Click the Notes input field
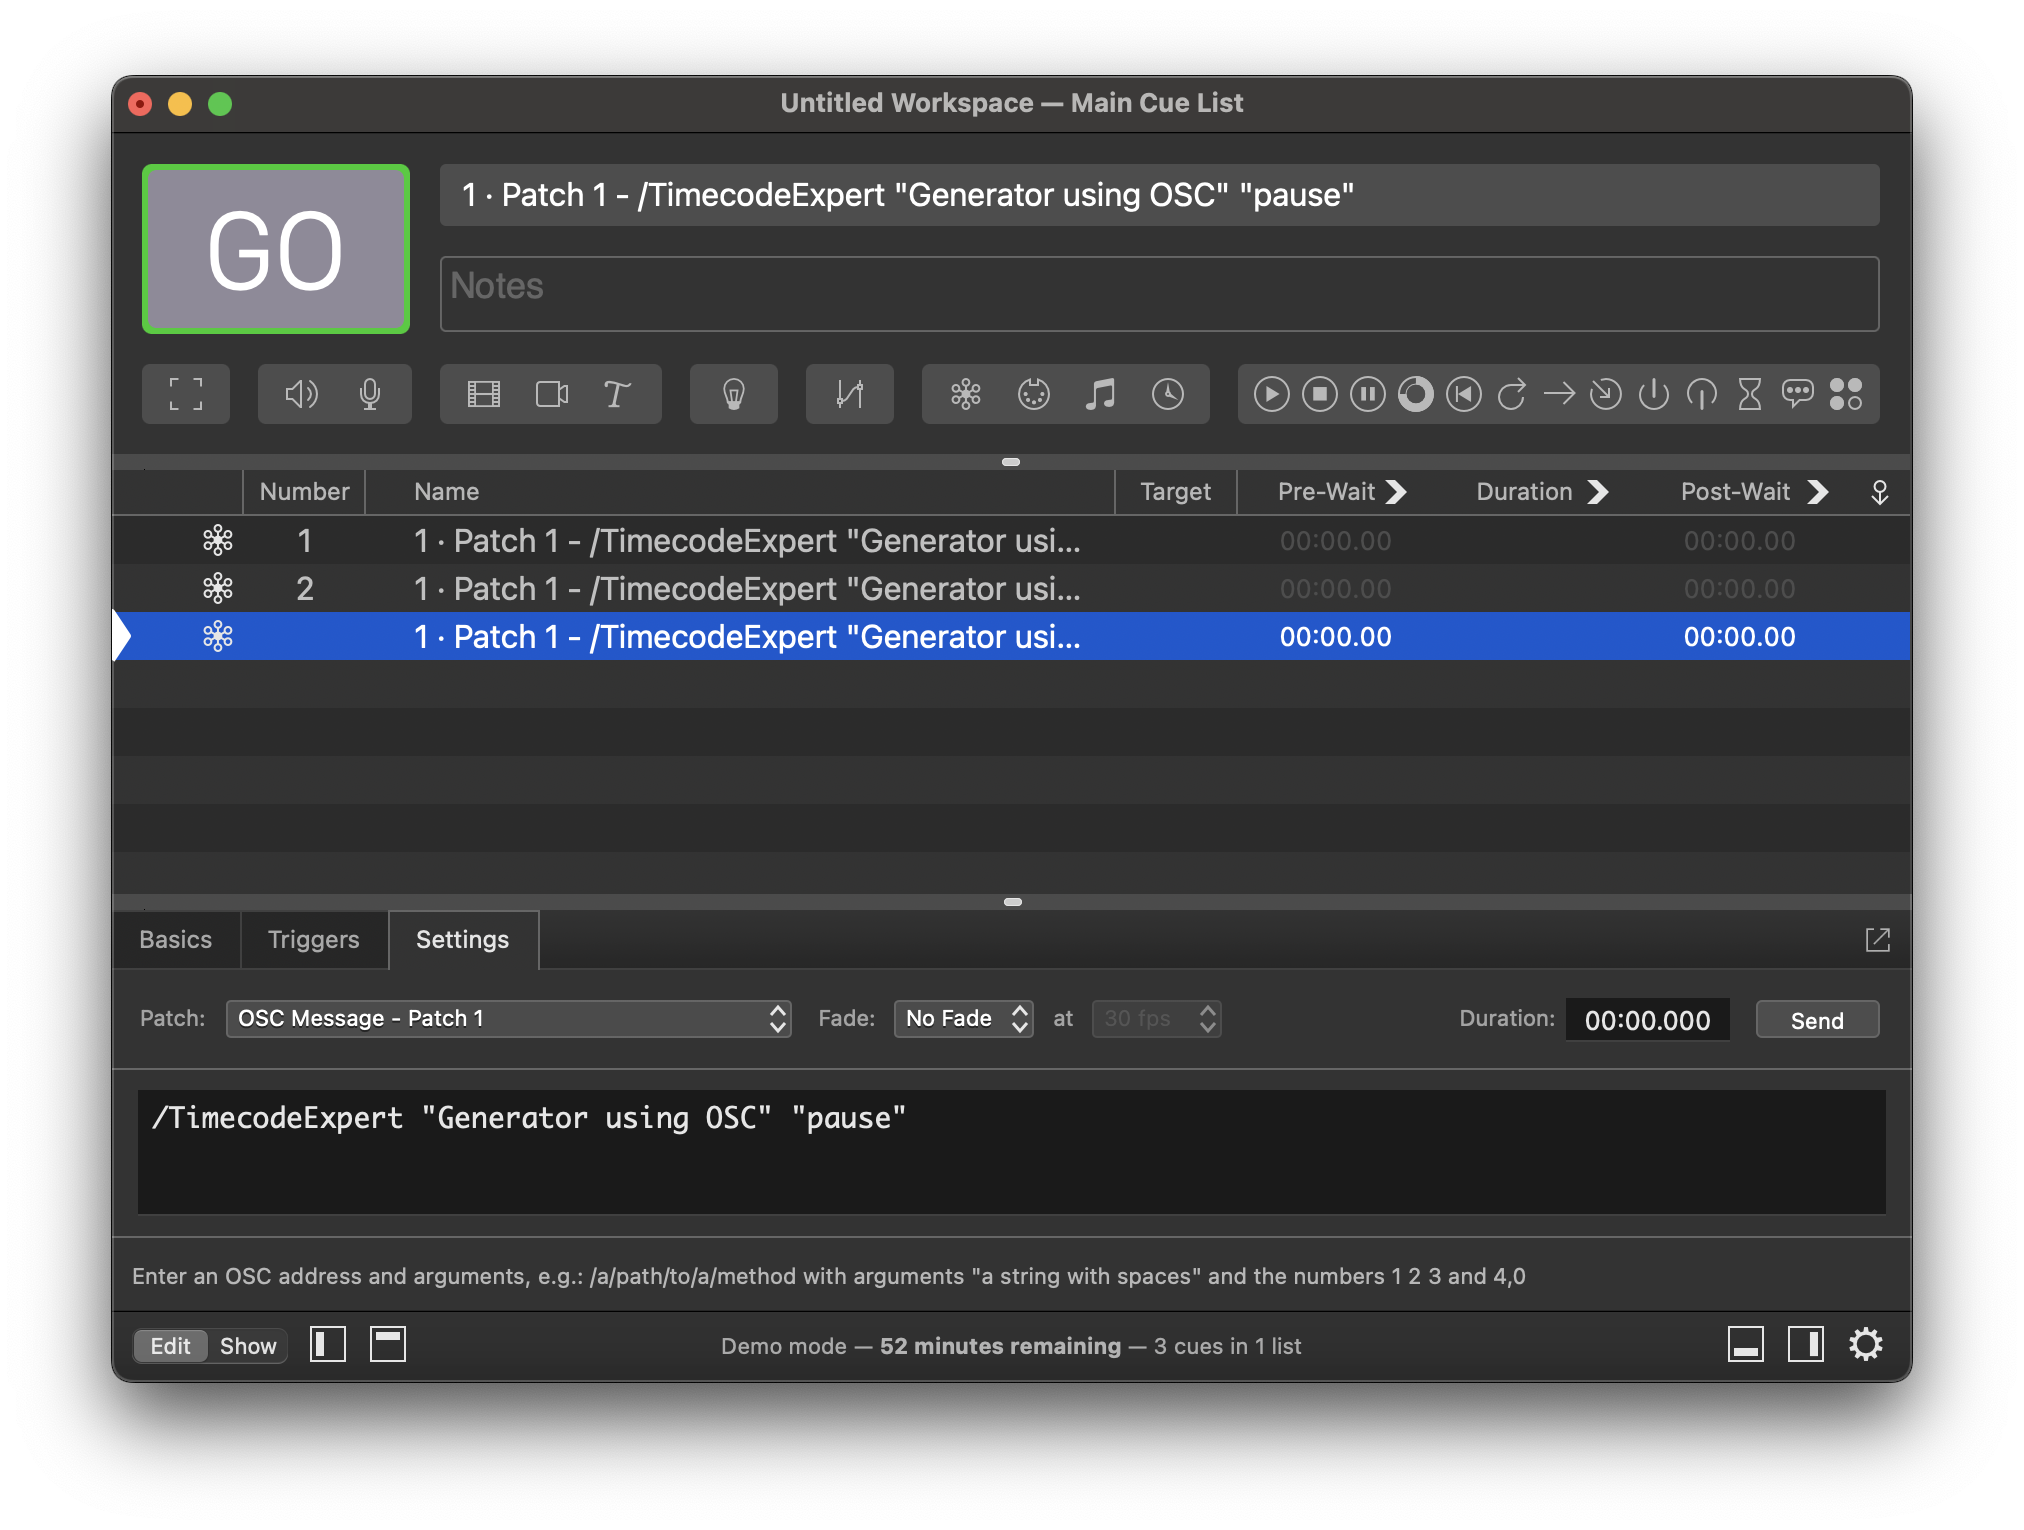The image size is (2024, 1530). click(1158, 294)
